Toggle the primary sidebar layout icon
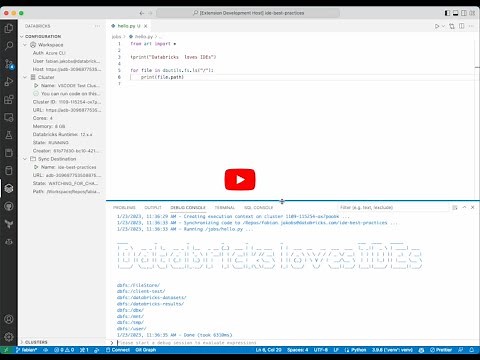The image size is (480, 360). coord(447,13)
